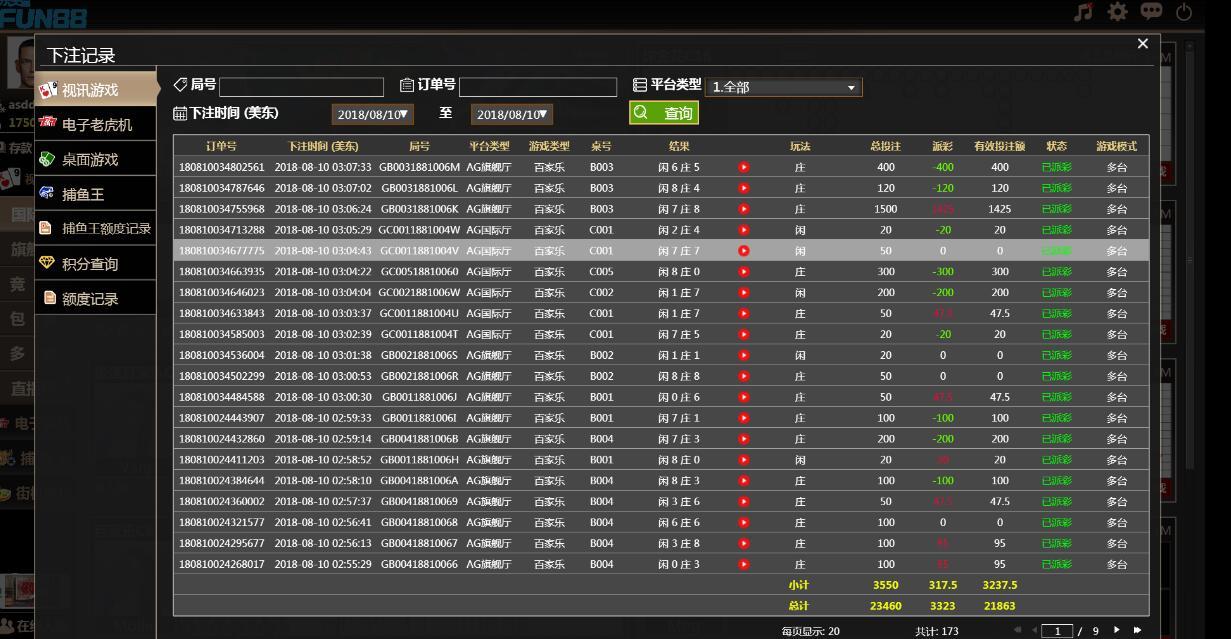1231x639 pixels.
Task: Open the start date picker
Action: [x=372, y=115]
